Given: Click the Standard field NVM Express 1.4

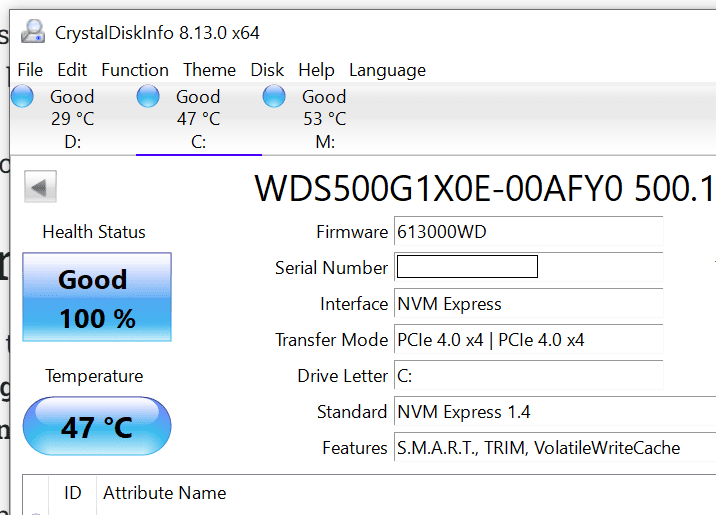Looking at the screenshot, I should [555, 411].
